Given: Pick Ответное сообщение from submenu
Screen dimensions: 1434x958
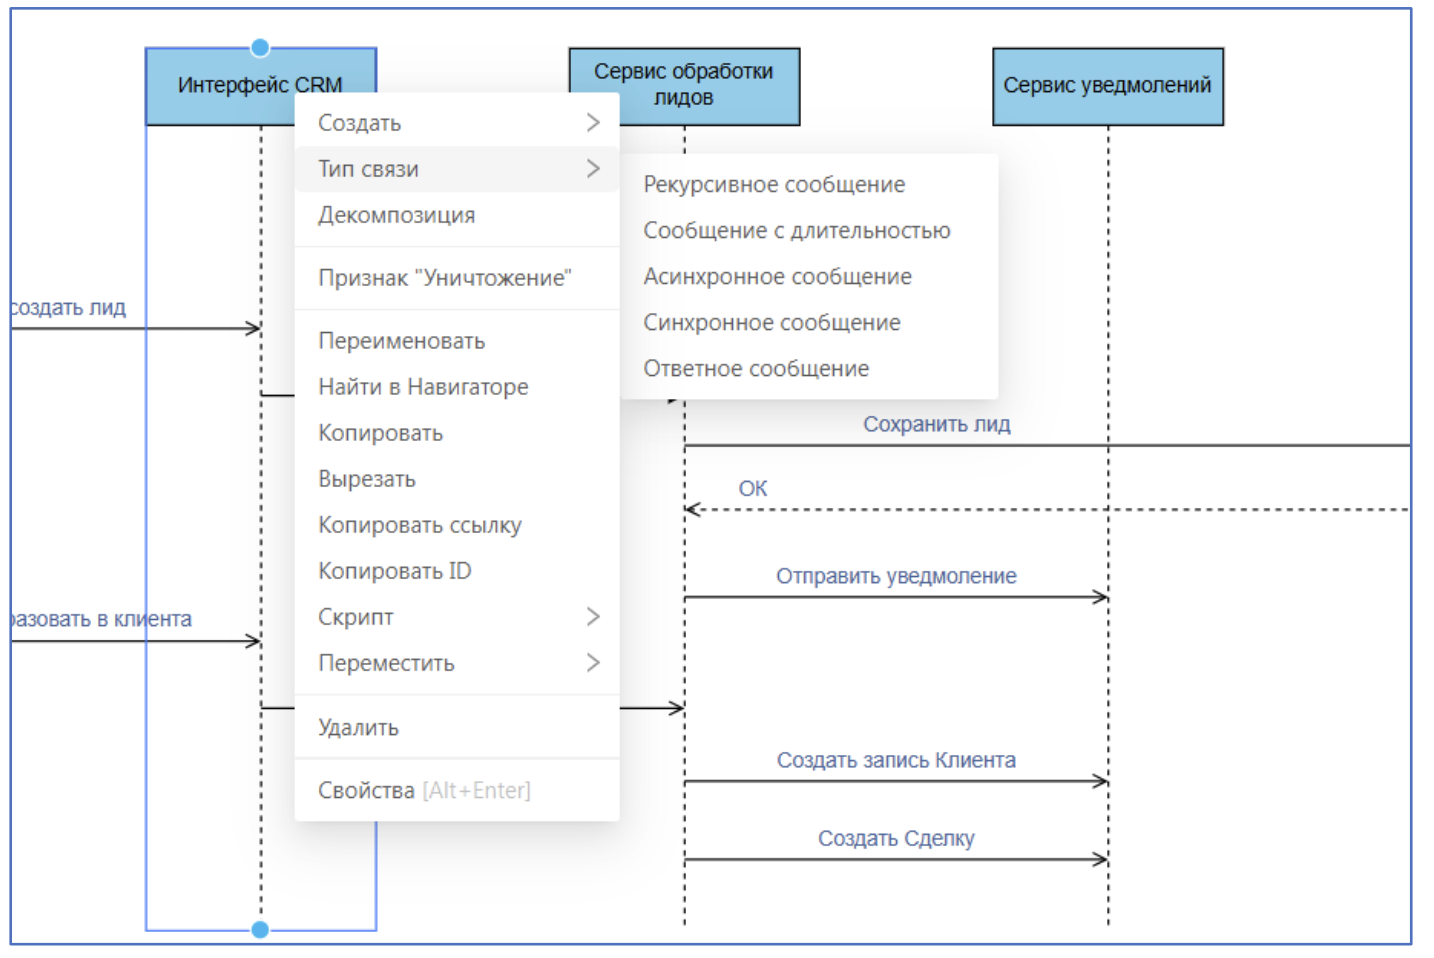Looking at the screenshot, I should [x=755, y=368].
